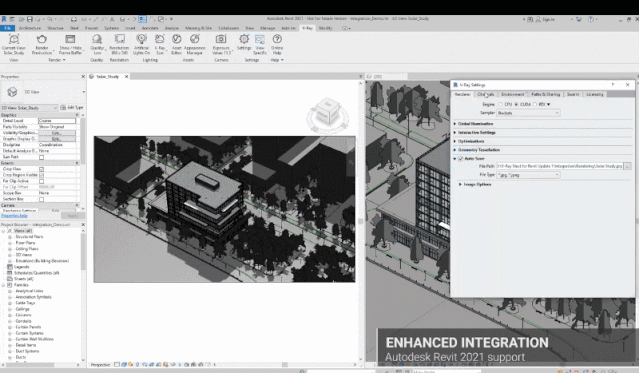
Task: Open the Quality Low setting icon
Action: pyautogui.click(x=97, y=39)
